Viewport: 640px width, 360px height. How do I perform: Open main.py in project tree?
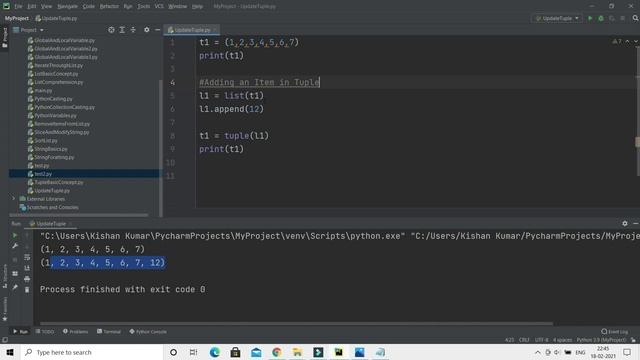coord(43,91)
